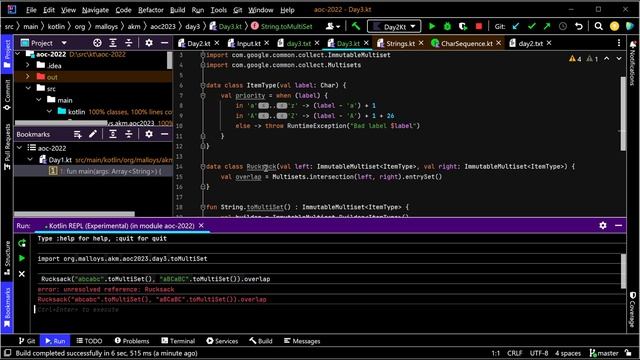The height and width of the screenshot is (360, 640).
Task: Click the Rollback undo icon
Action: click(579, 27)
